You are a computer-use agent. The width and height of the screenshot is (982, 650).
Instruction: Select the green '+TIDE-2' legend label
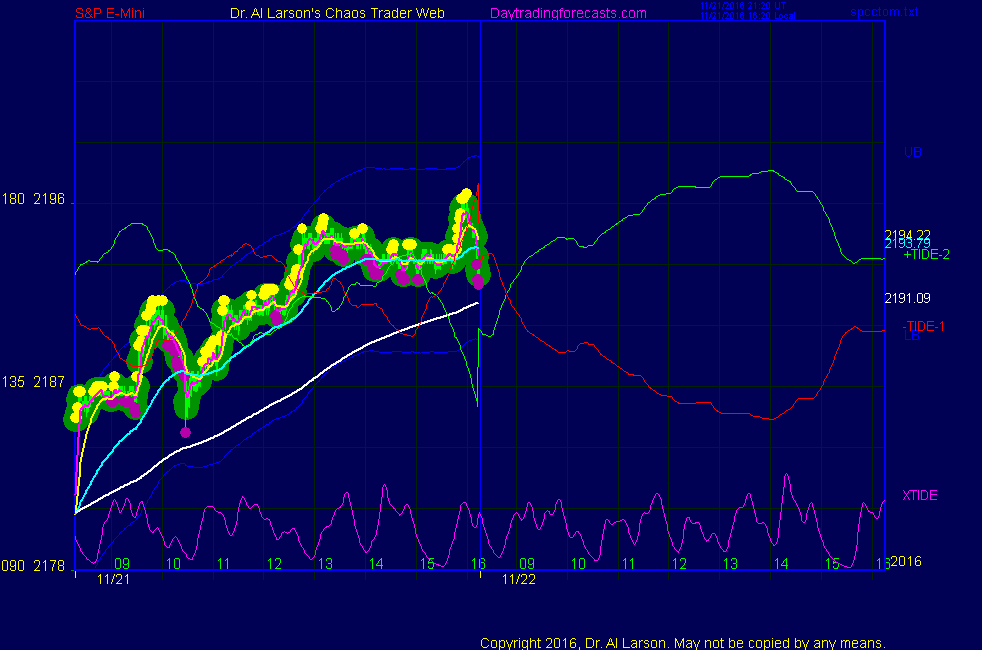pyautogui.click(x=926, y=254)
